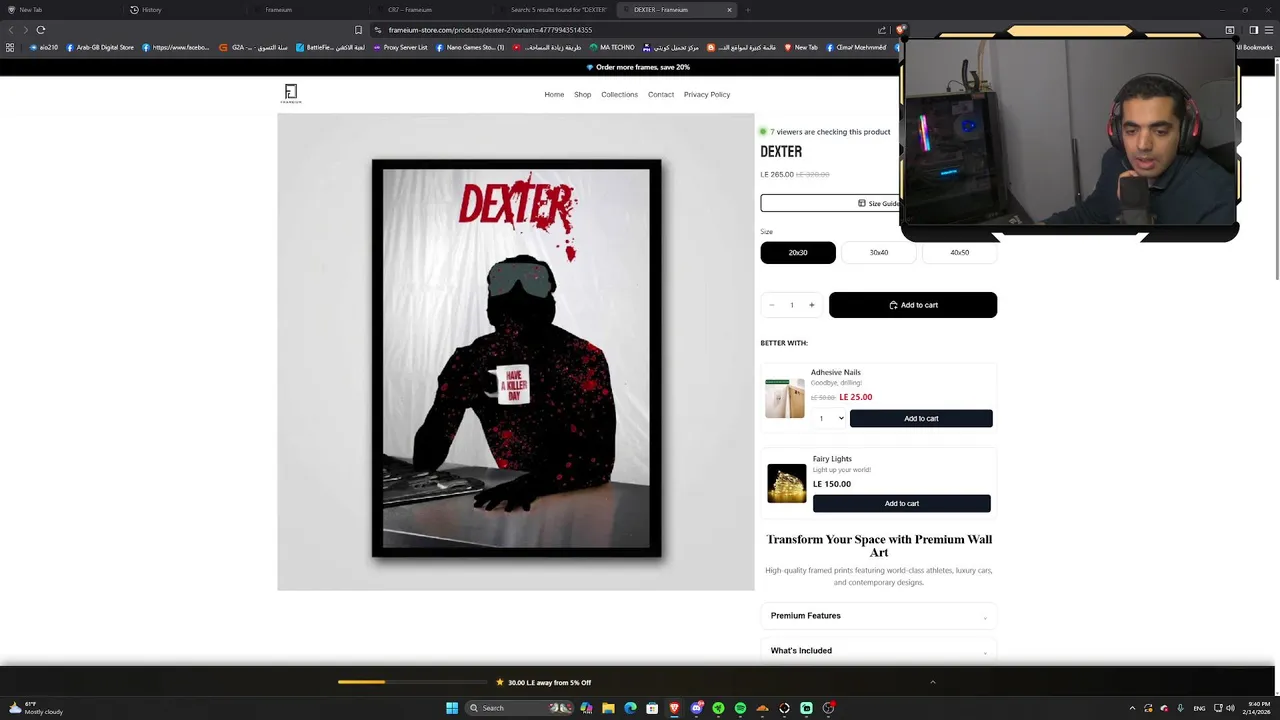Click the Adhesive Nails product thumbnail
Screen dimensions: 1280x720
[x=785, y=398]
